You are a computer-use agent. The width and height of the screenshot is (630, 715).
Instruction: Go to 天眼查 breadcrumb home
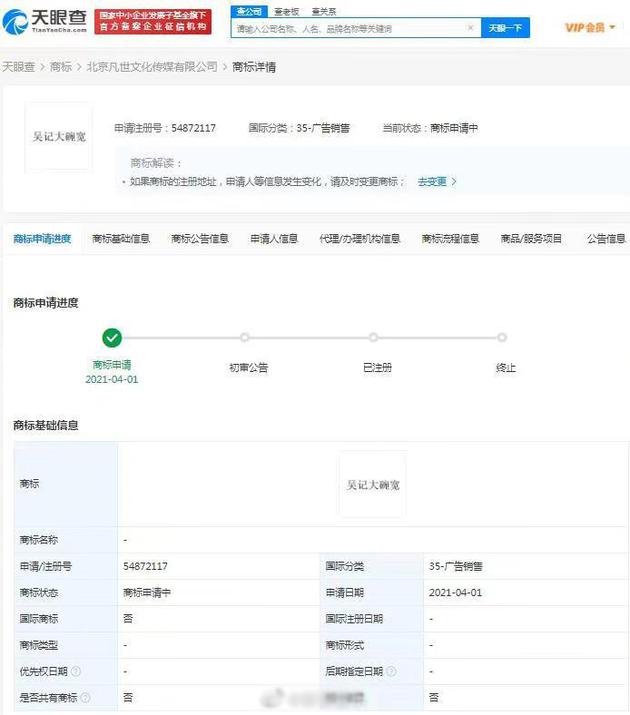(x=19, y=67)
